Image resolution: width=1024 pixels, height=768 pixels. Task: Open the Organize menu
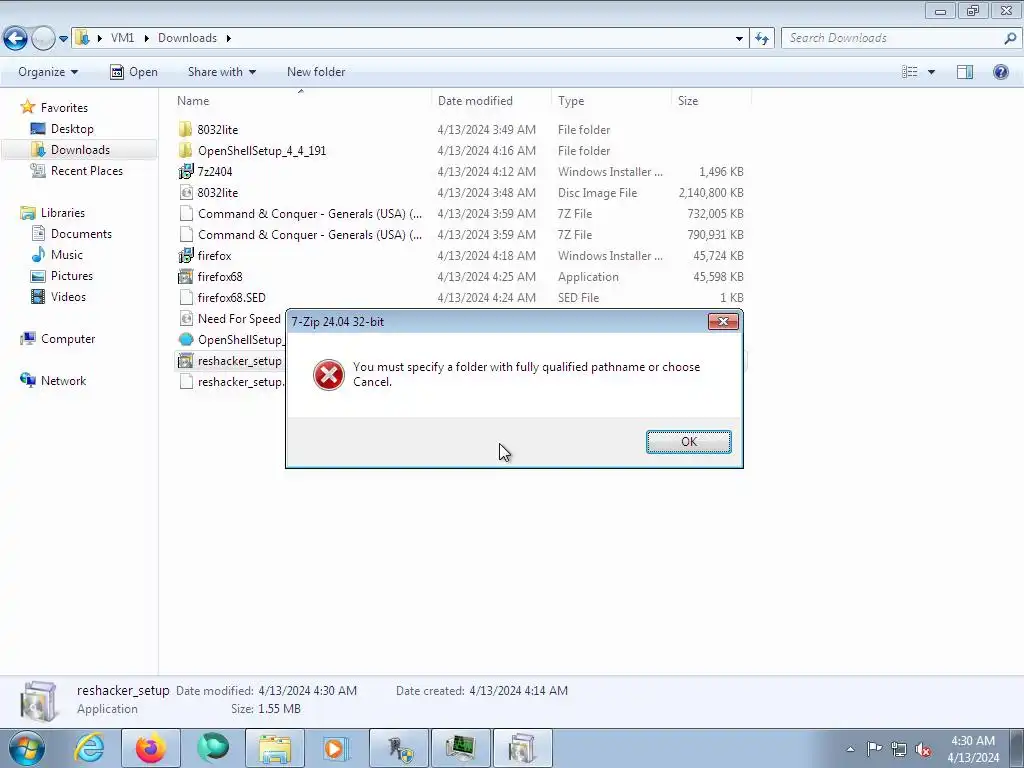(48, 72)
